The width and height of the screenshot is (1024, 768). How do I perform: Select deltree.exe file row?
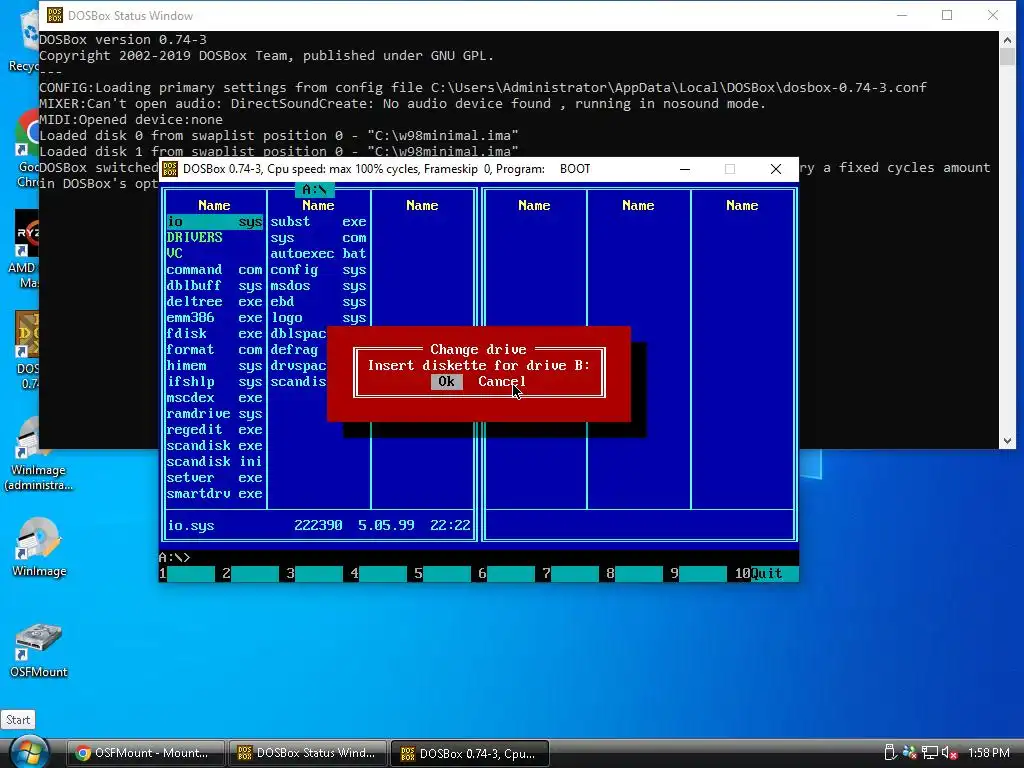click(x=214, y=302)
